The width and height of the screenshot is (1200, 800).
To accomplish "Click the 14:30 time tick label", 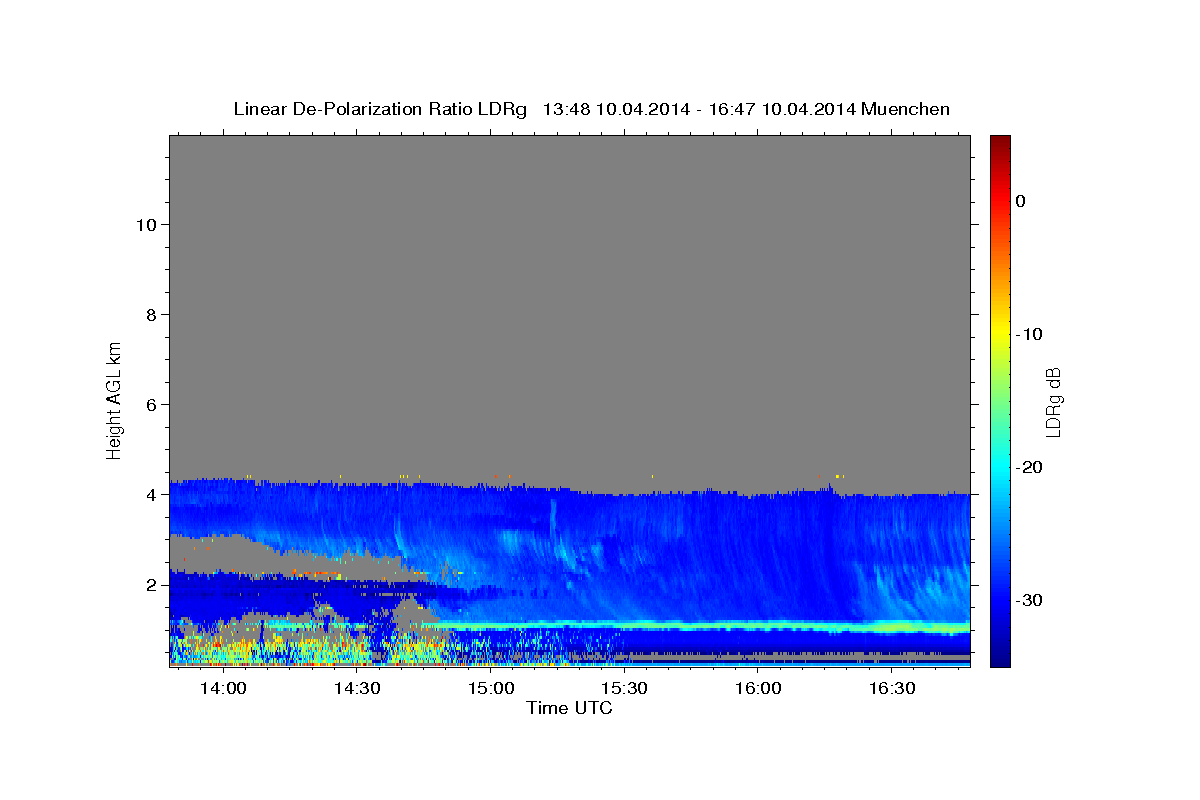I will [357, 689].
